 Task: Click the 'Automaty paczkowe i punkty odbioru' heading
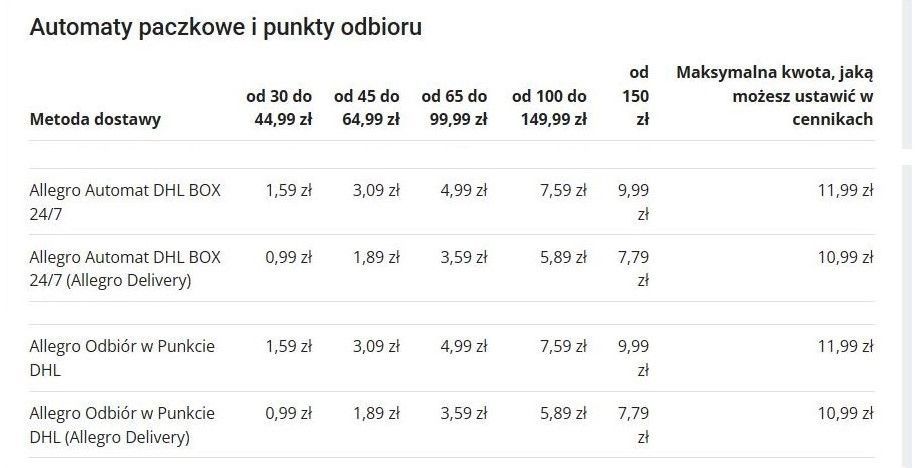click(226, 28)
